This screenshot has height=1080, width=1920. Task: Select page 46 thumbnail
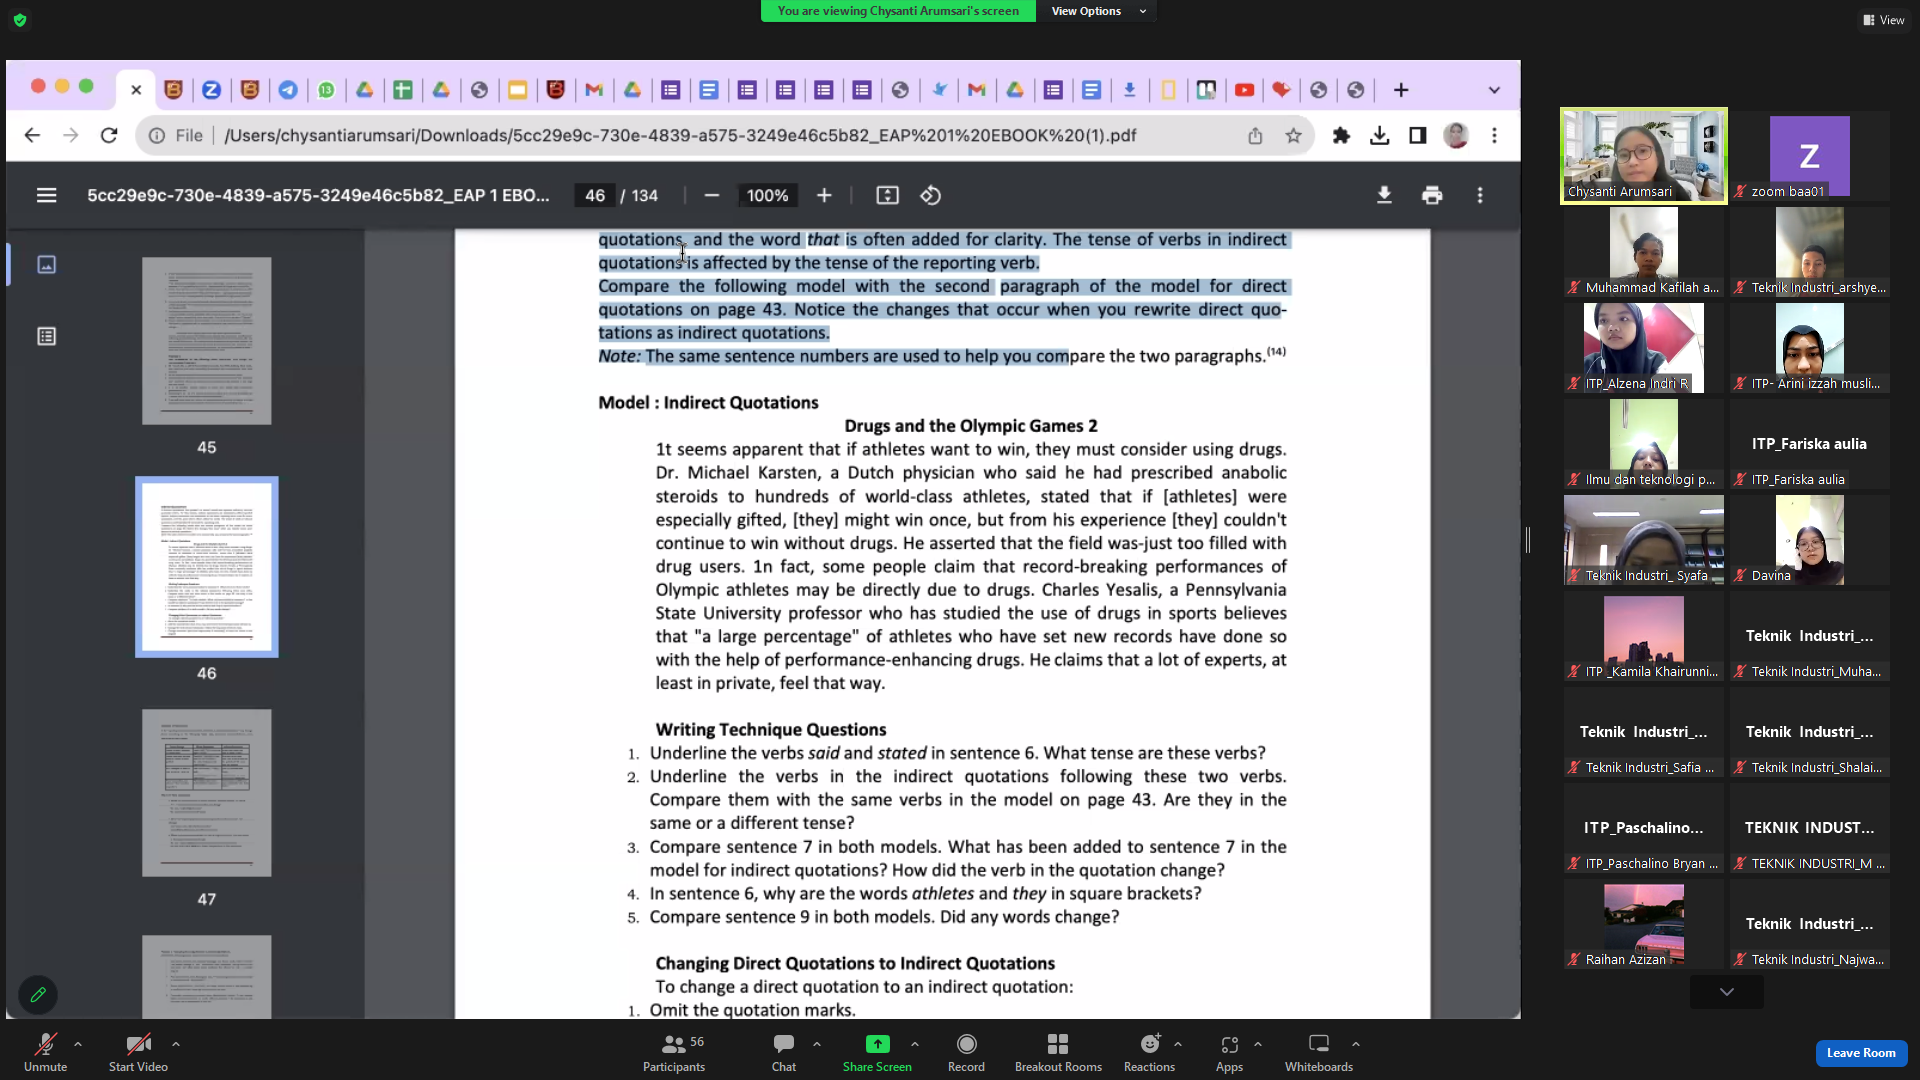pyautogui.click(x=206, y=567)
